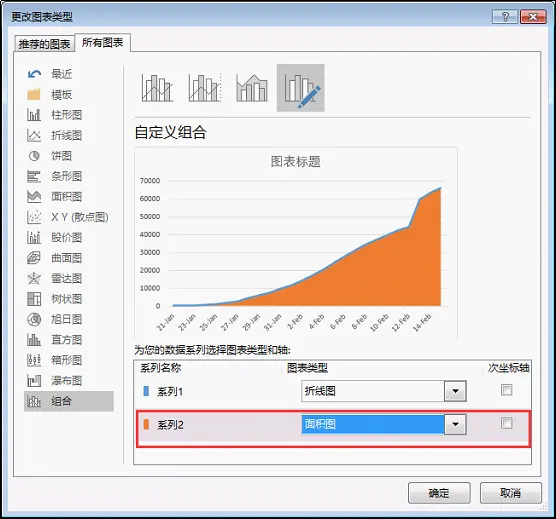Image resolution: width=556 pixels, height=519 pixels.
Task: Select the Area chart (面积图) icon in sidebar
Action: (x=34, y=197)
